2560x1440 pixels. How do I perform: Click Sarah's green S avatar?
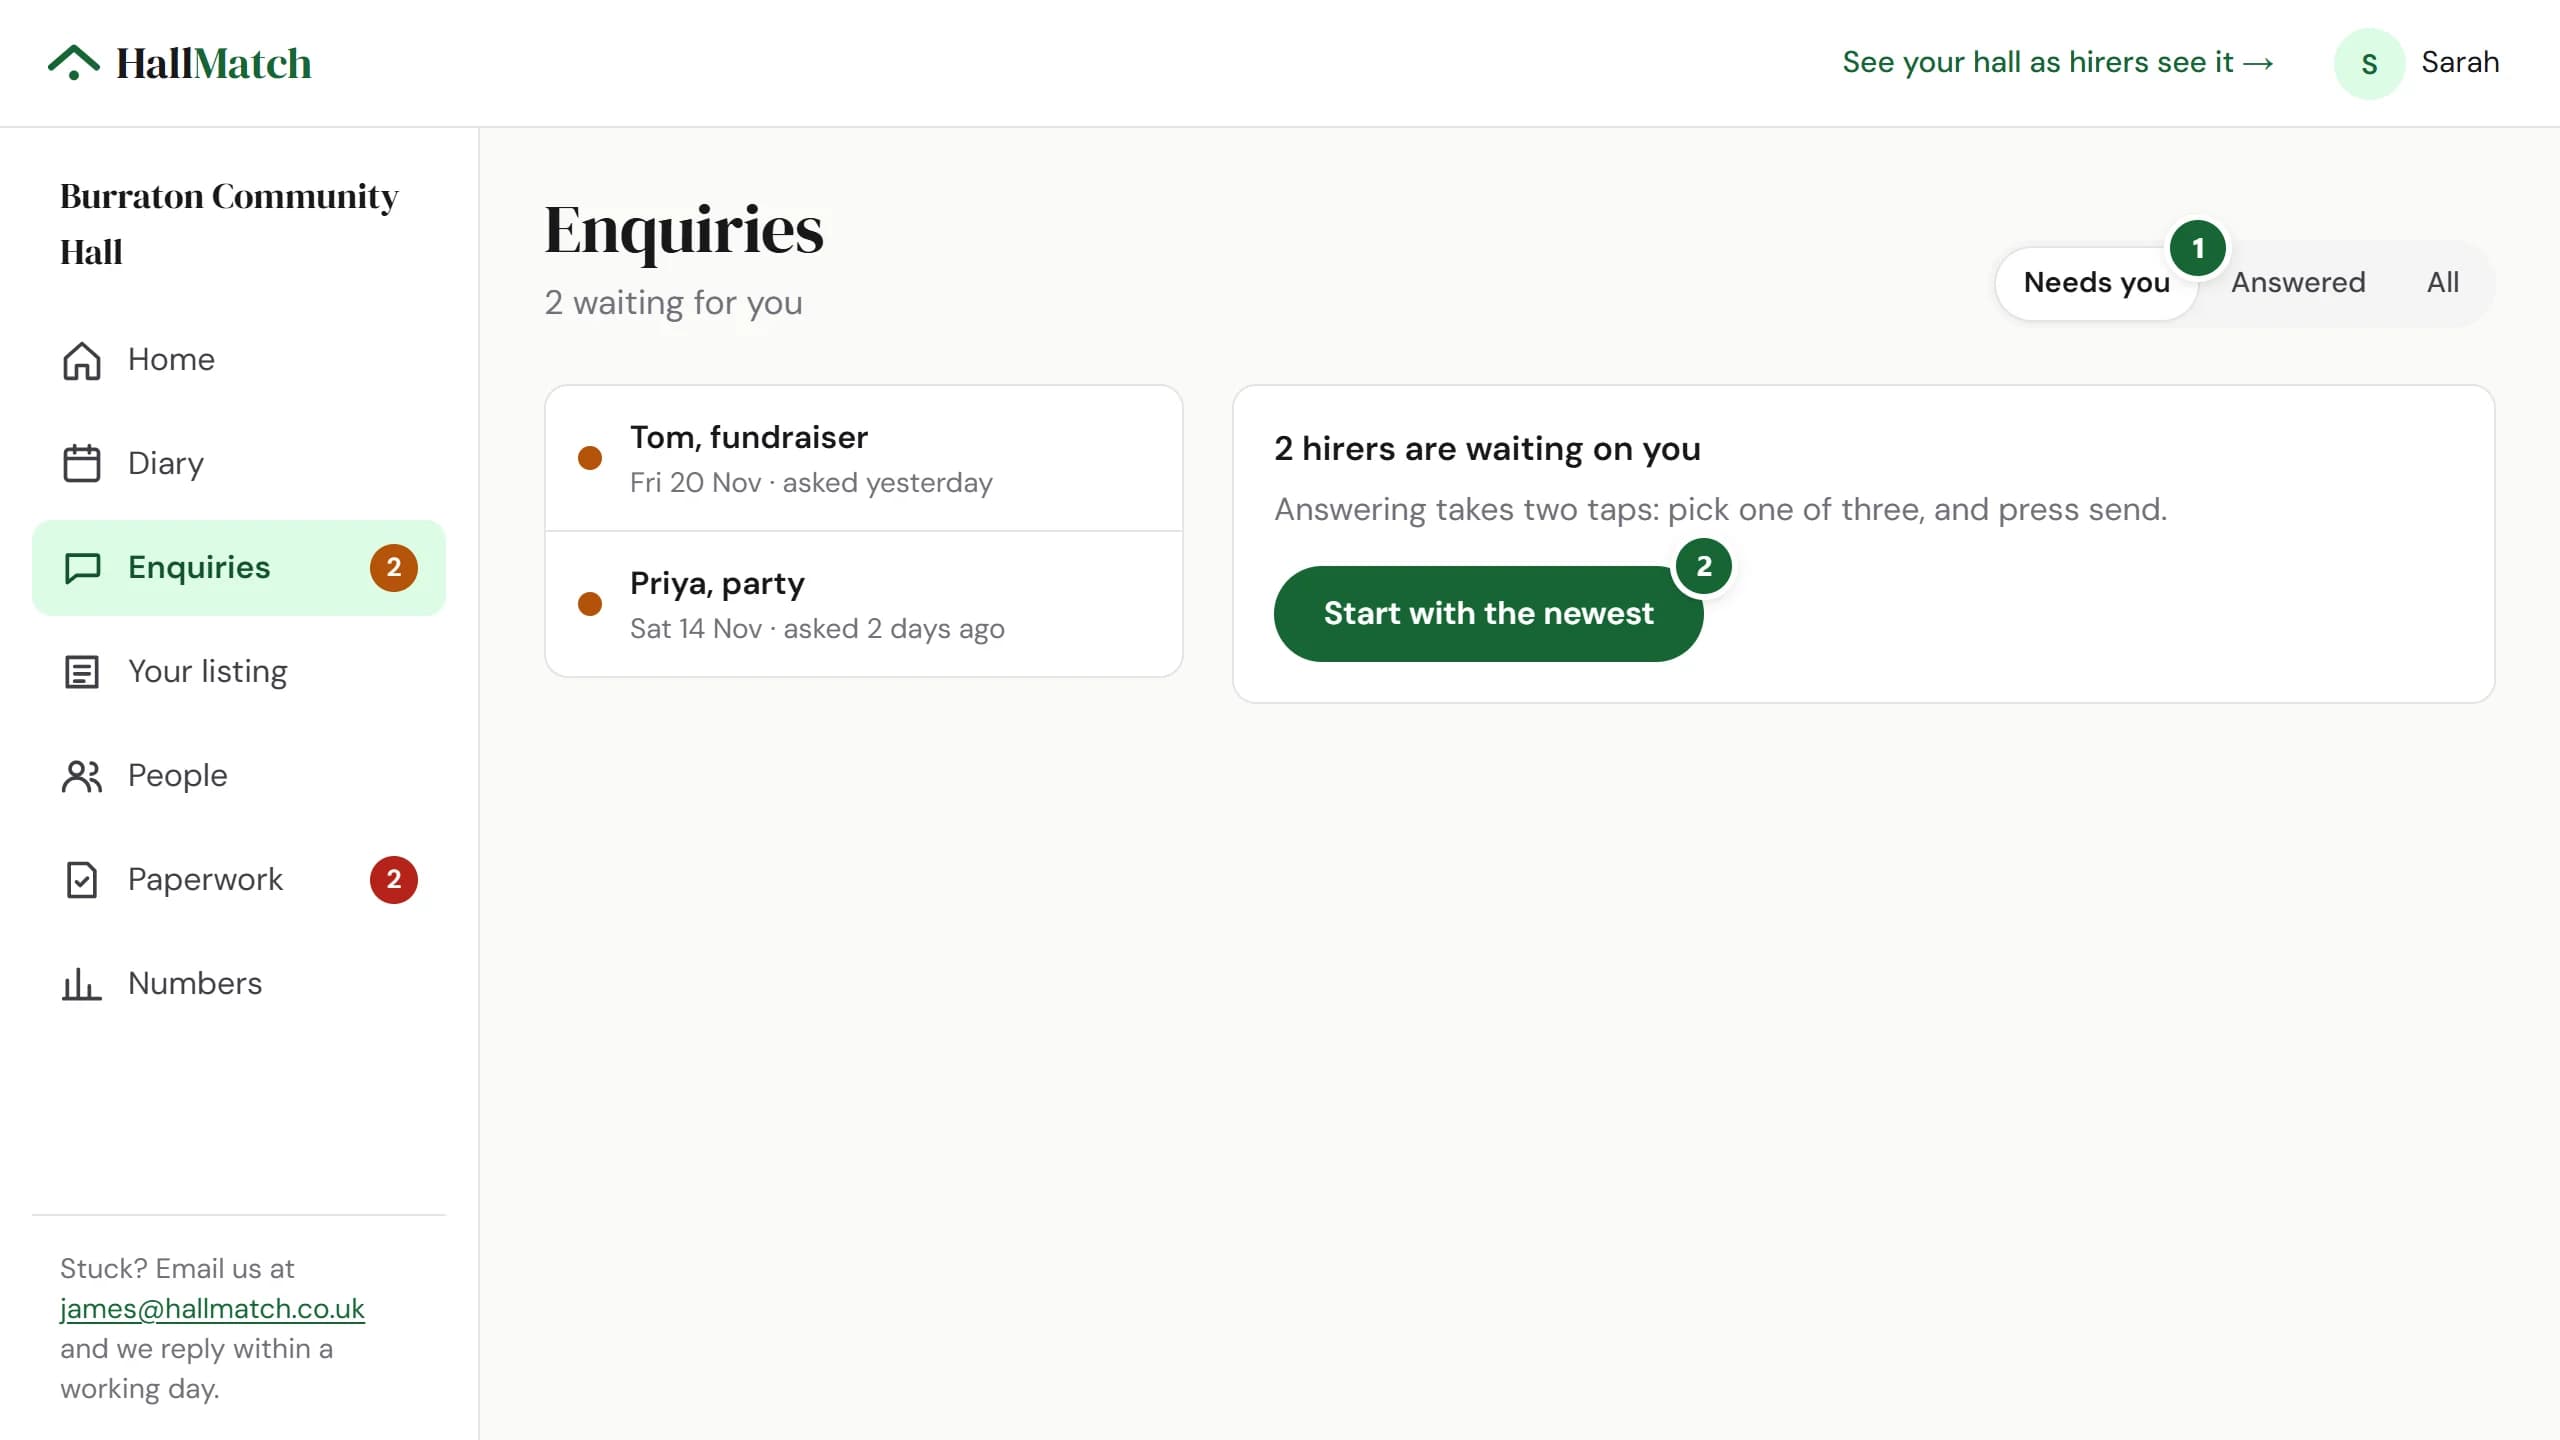pos(2369,63)
